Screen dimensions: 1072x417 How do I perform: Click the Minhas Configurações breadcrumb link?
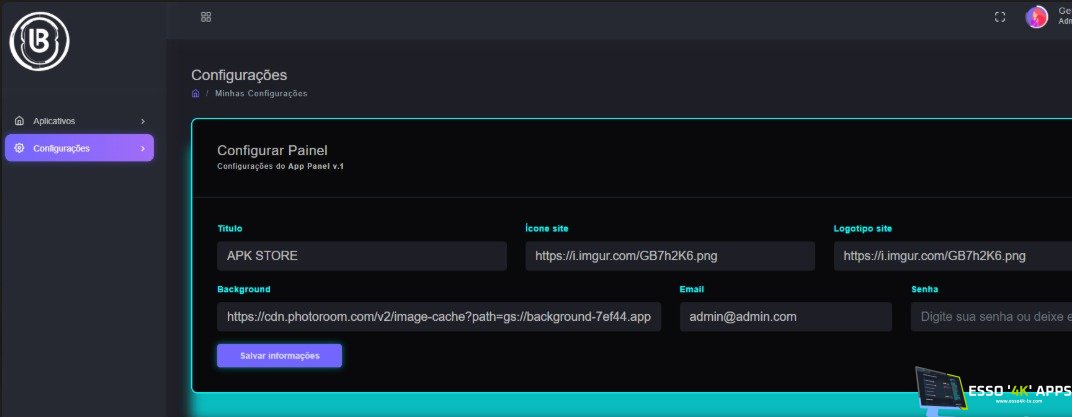click(261, 94)
